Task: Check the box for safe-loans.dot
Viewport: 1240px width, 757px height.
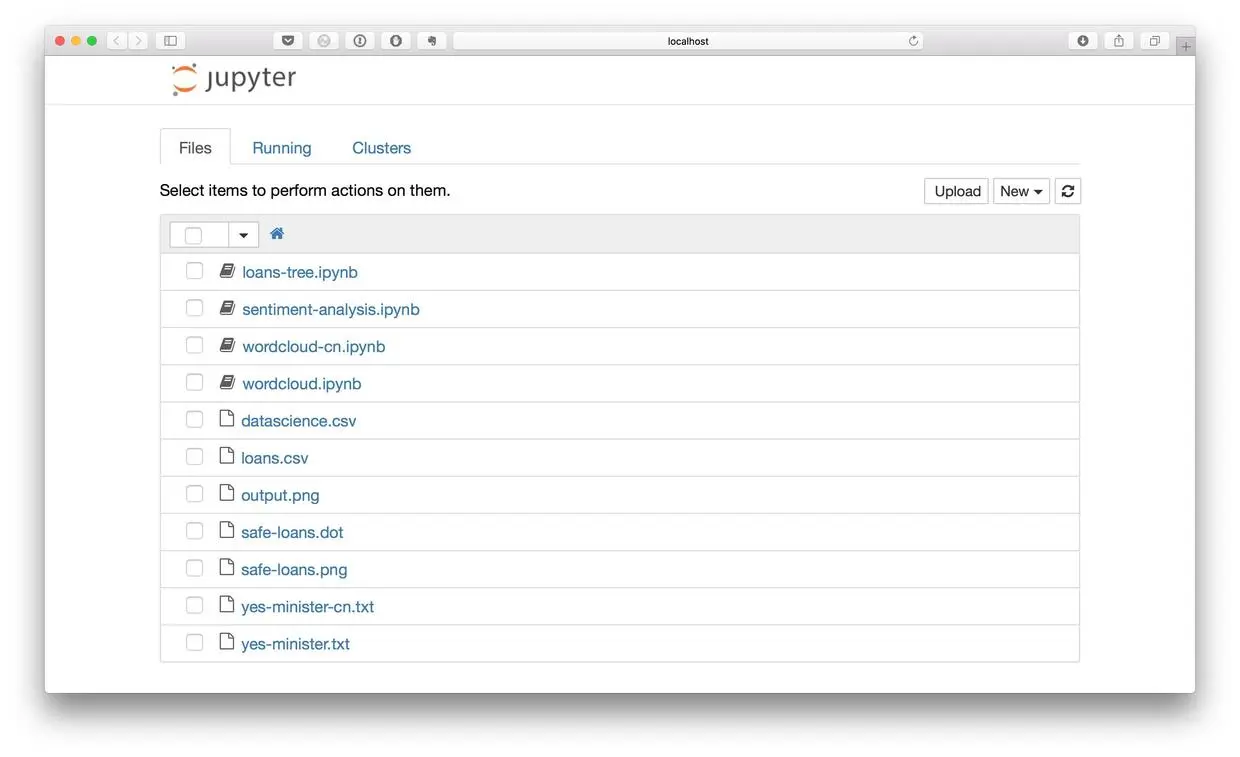Action: click(194, 530)
